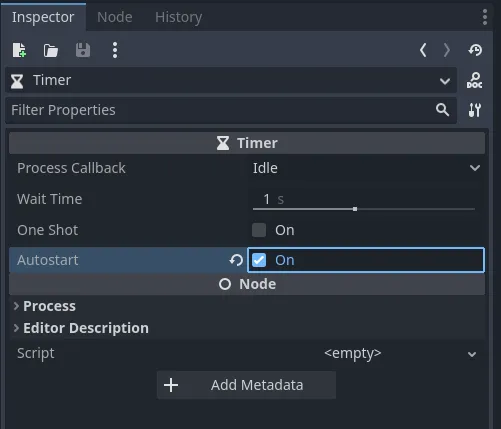Enable the One Shot checkbox
501x429 pixels.
pyautogui.click(x=259, y=230)
